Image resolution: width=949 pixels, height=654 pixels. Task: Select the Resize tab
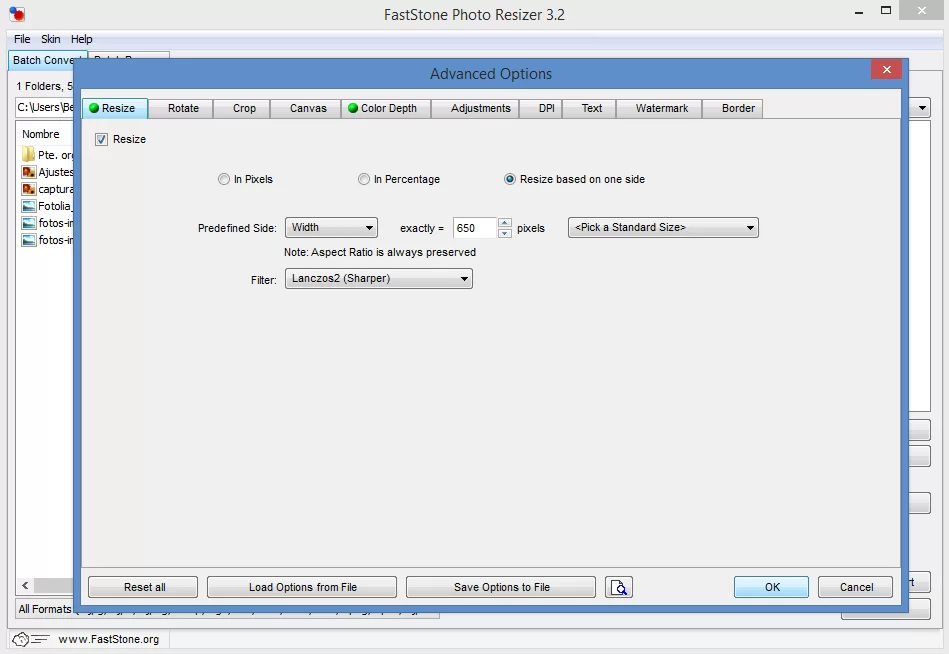(114, 108)
